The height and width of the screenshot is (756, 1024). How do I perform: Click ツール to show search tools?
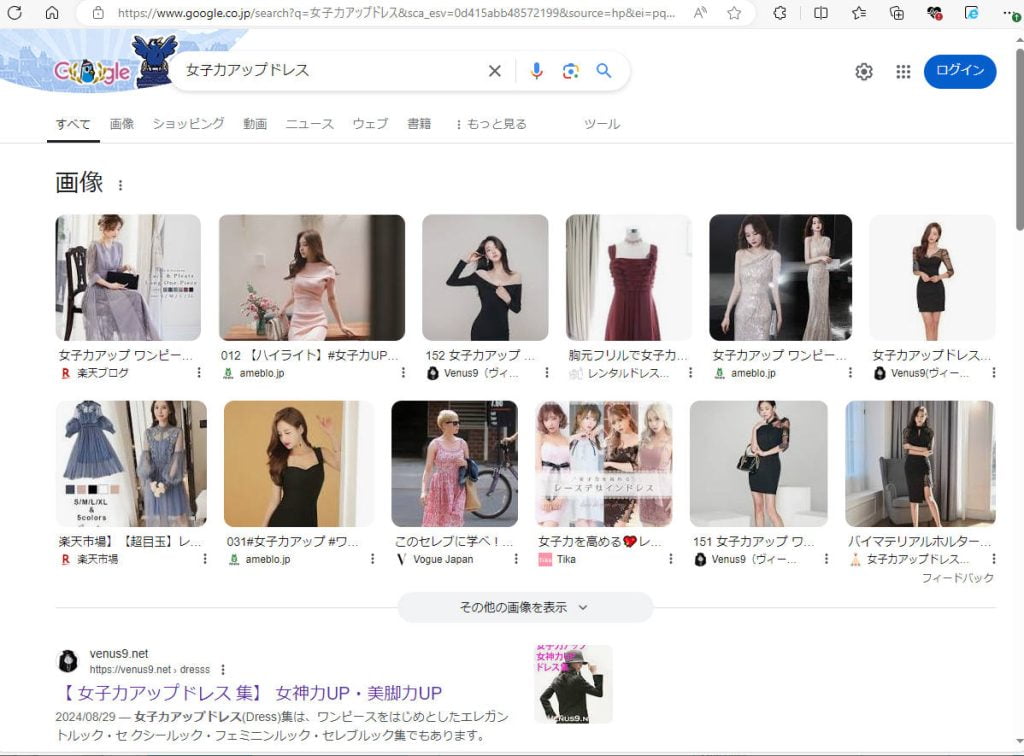(x=602, y=124)
